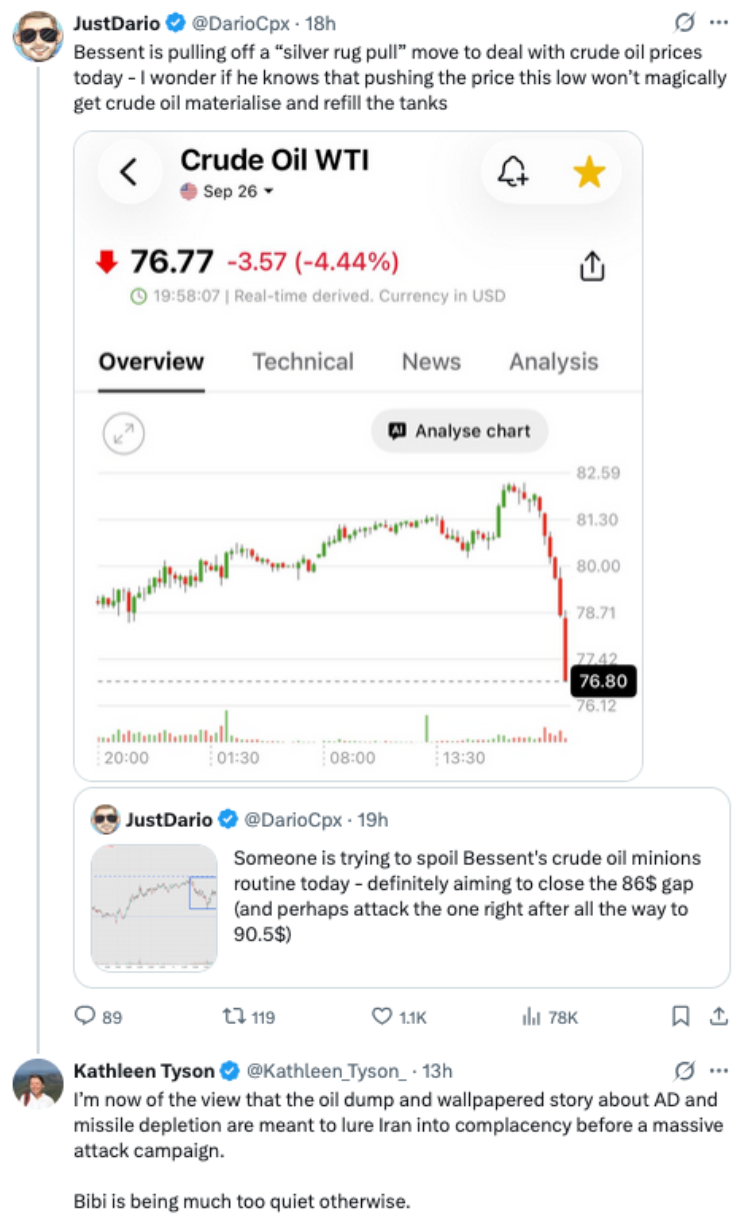Open more options on Kathleen Tyson's tweet
The height and width of the screenshot is (1224, 750).
pos(718,1070)
